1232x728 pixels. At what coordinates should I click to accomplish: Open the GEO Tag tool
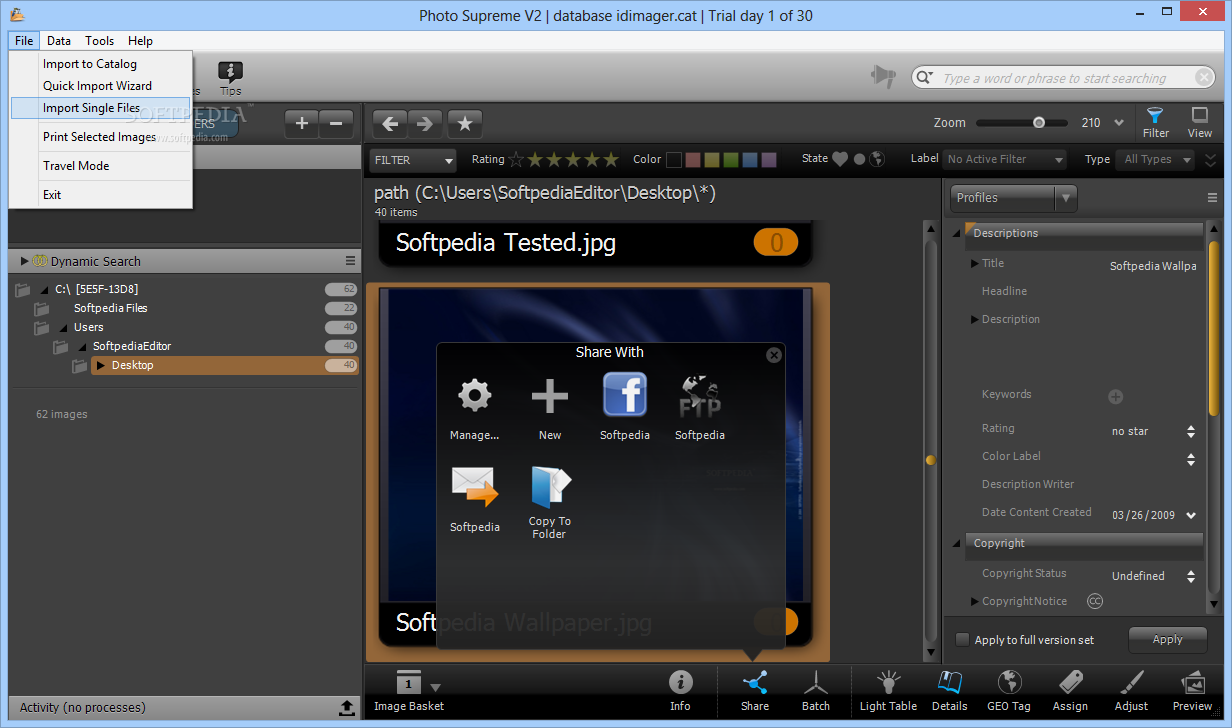[1009, 691]
